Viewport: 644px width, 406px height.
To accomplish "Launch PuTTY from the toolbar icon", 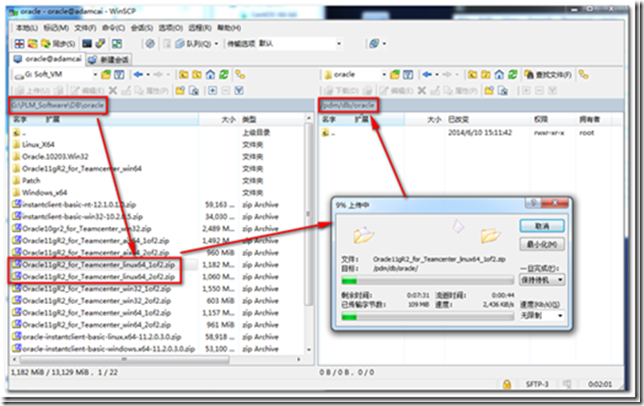I will tap(100, 44).
